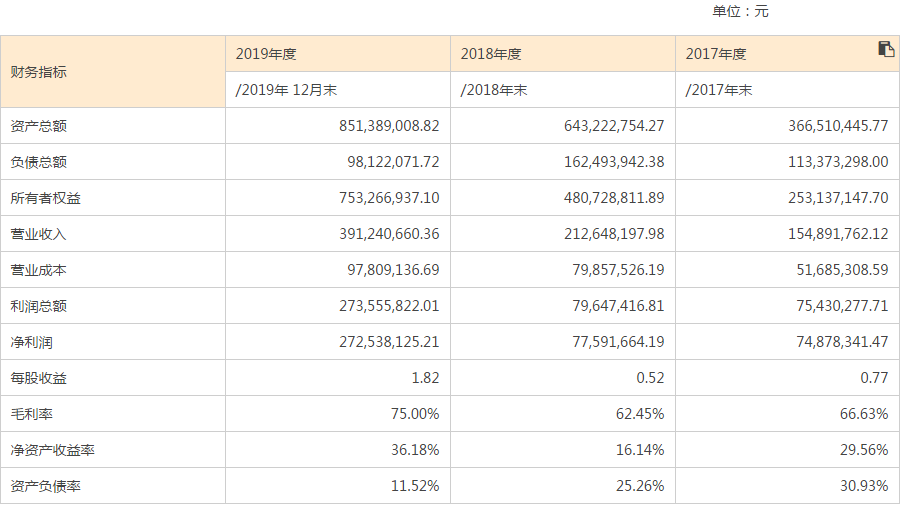Click the 负债总额 row label
Image resolution: width=905 pixels, height=513 pixels.
(x=39, y=162)
